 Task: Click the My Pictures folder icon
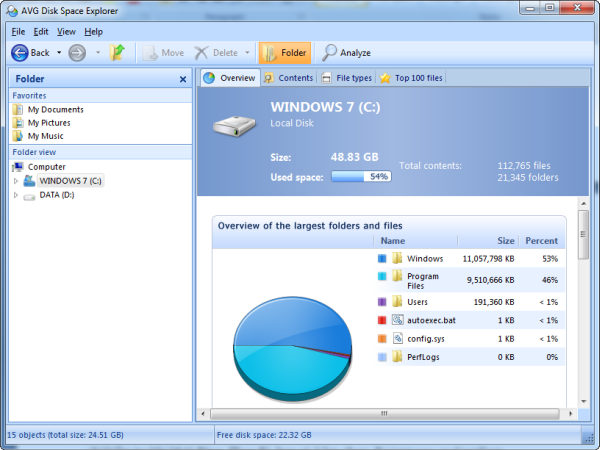coord(18,123)
